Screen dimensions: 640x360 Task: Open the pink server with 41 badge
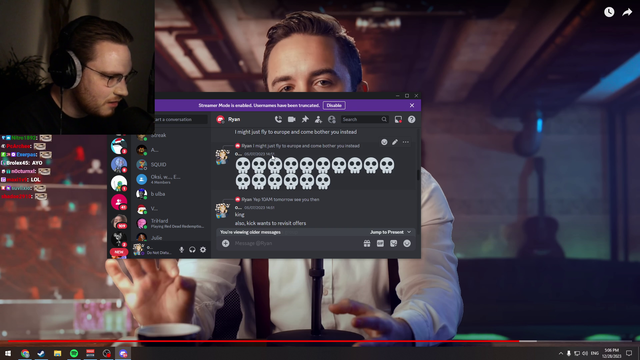(119, 202)
